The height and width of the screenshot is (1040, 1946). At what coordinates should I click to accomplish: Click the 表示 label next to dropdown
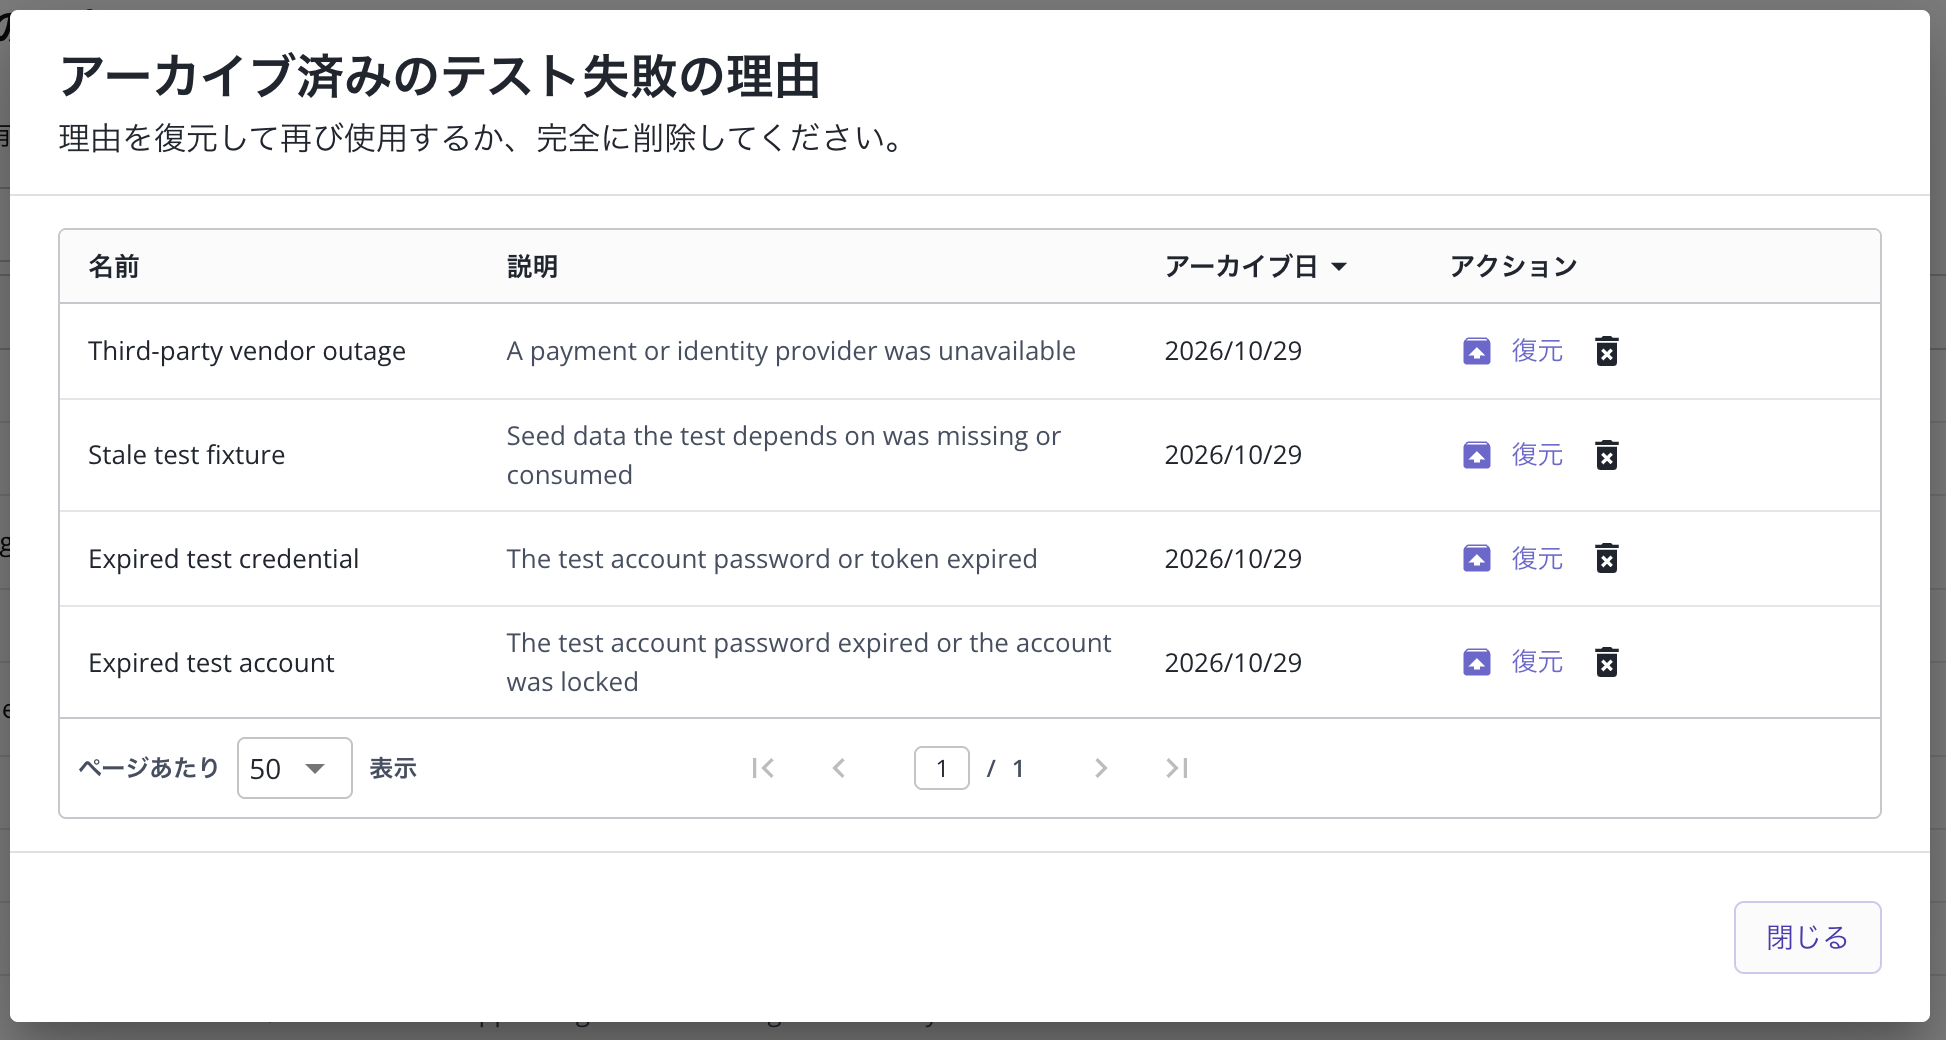[x=393, y=768]
